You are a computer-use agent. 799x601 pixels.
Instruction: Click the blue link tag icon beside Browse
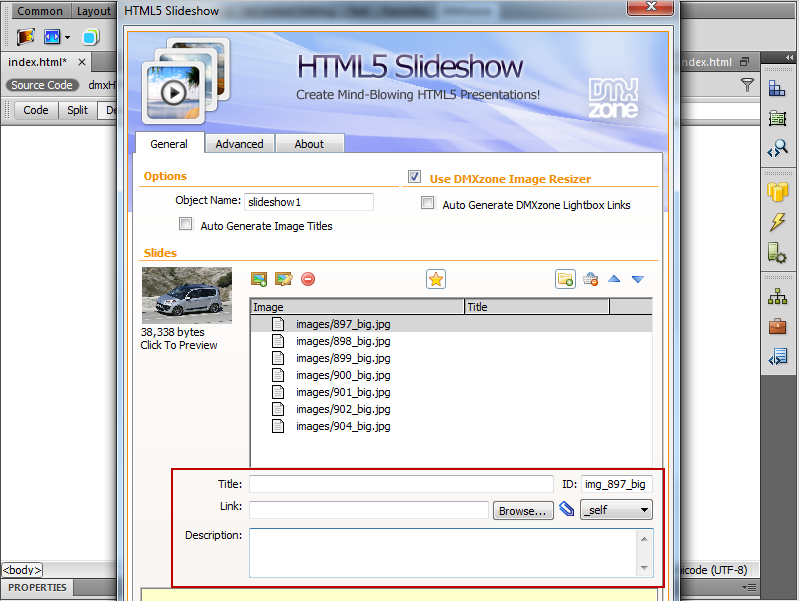567,509
